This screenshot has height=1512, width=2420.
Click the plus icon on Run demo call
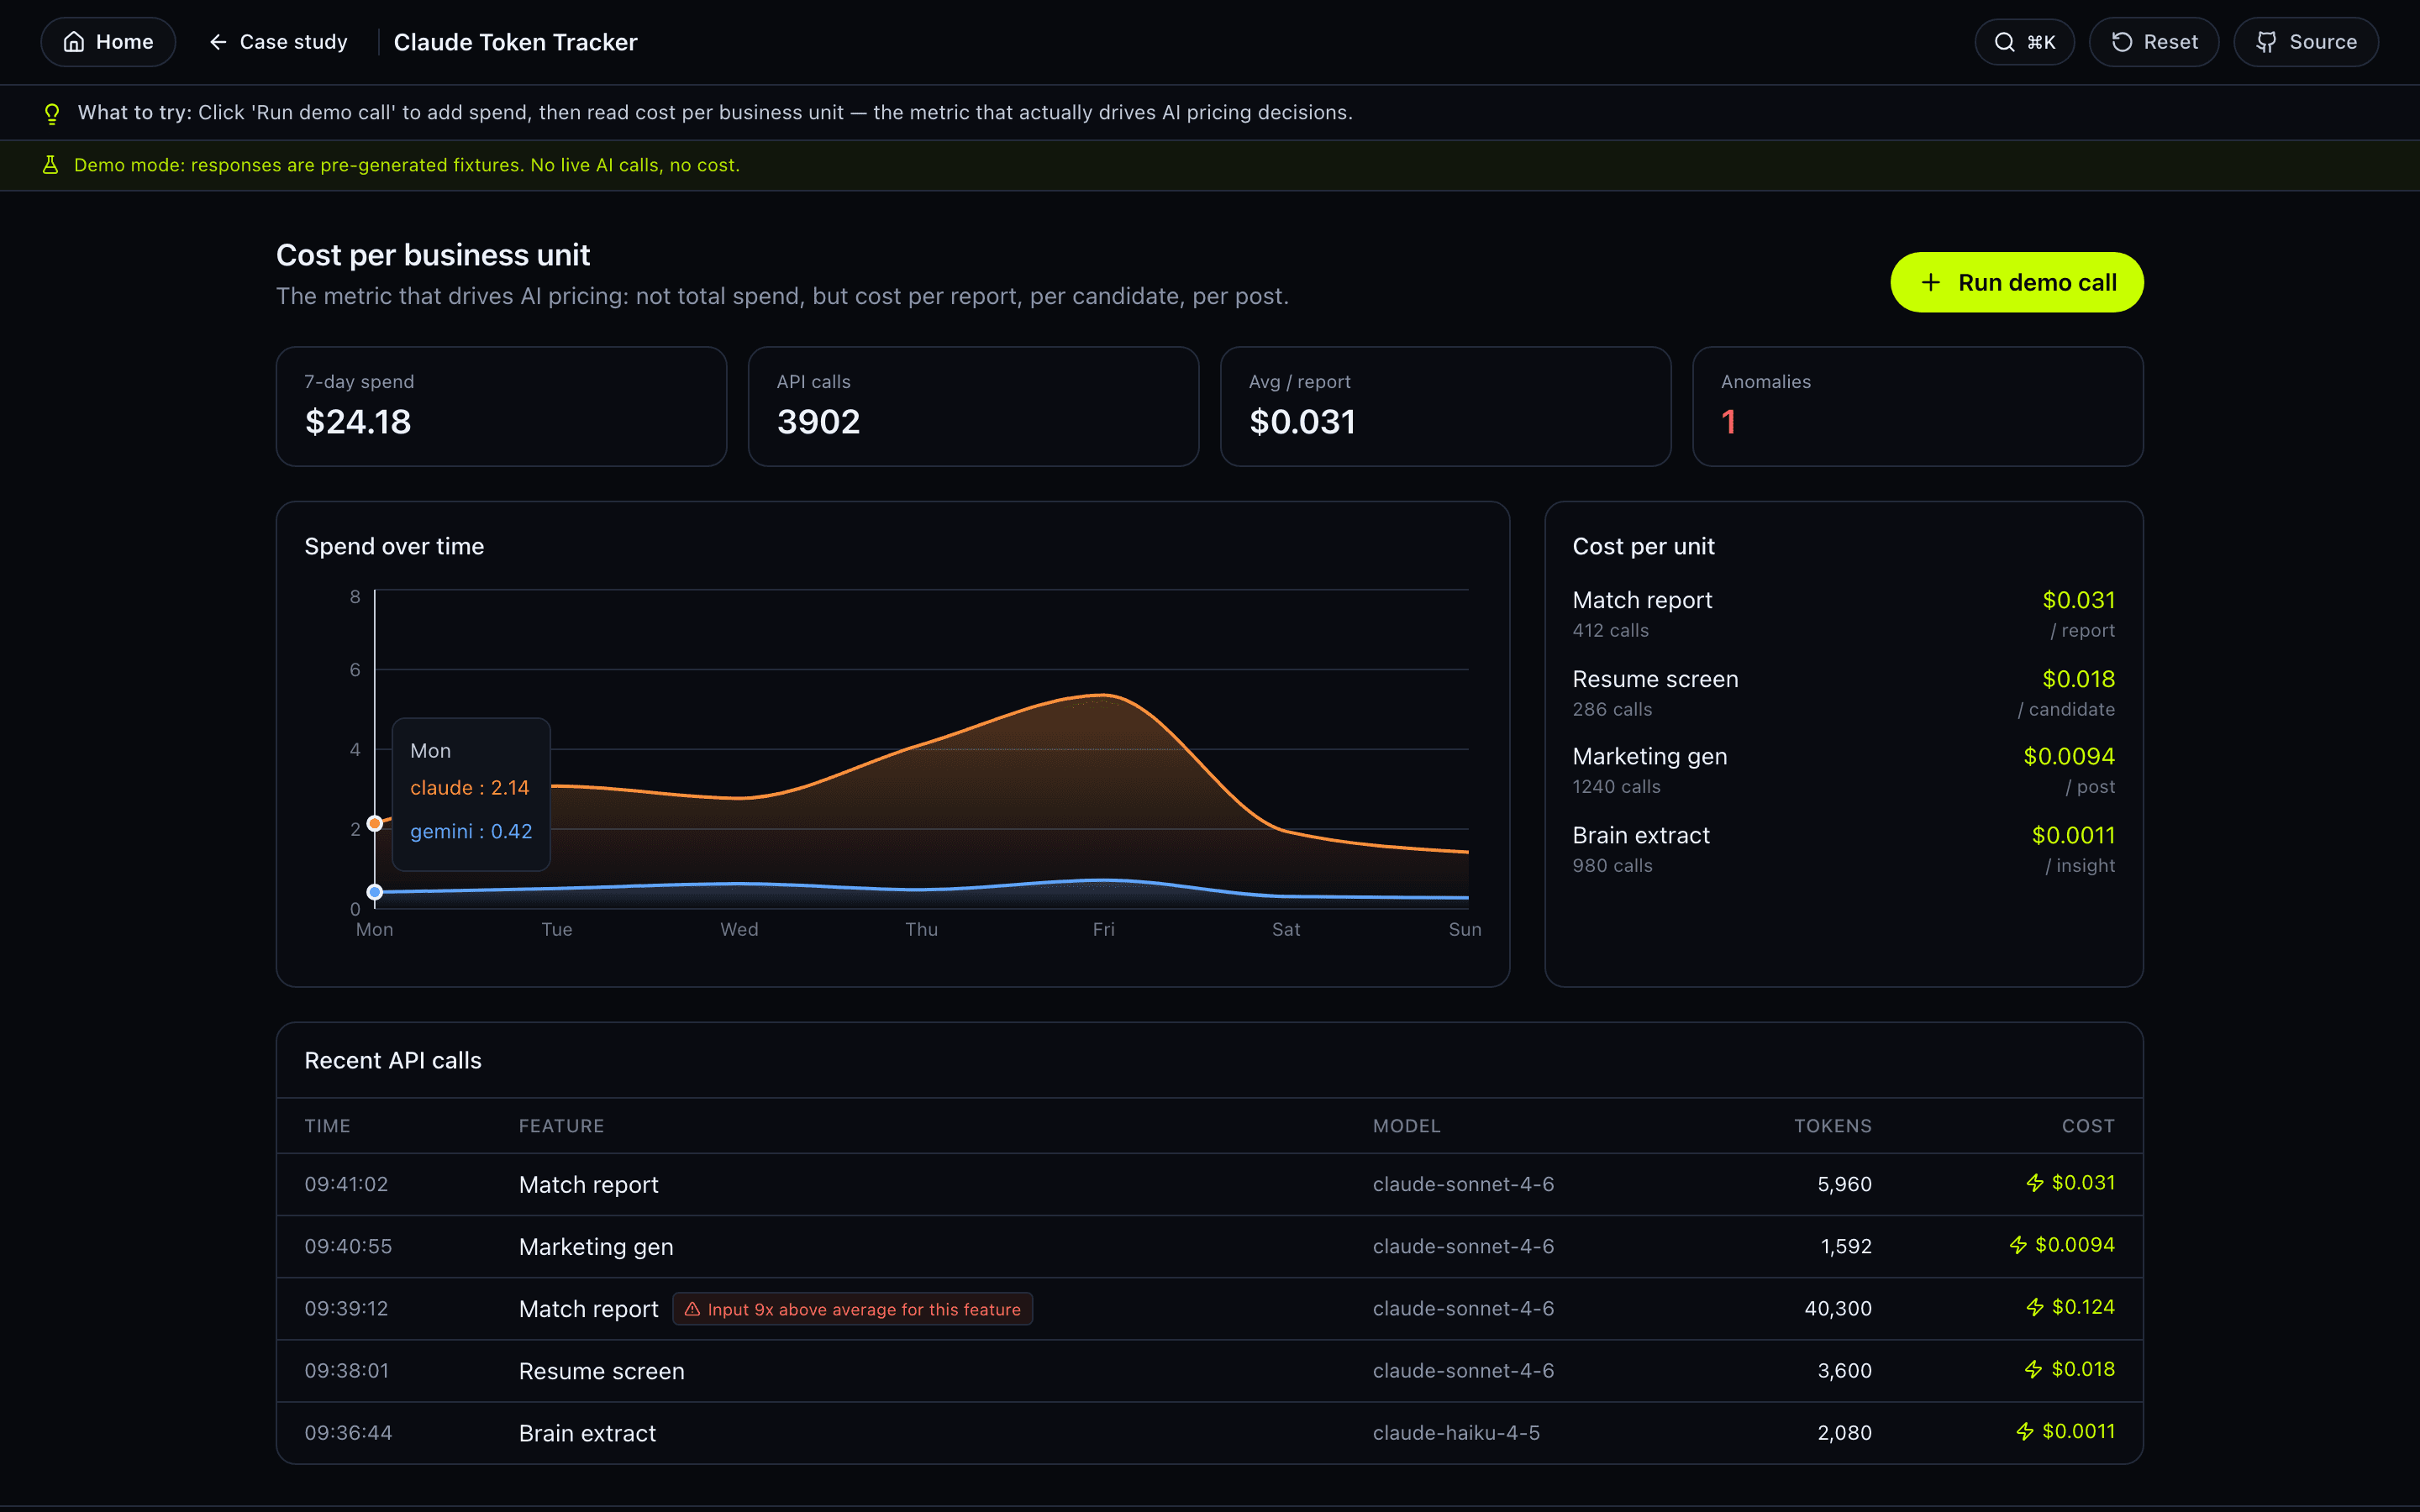[x=1931, y=283]
